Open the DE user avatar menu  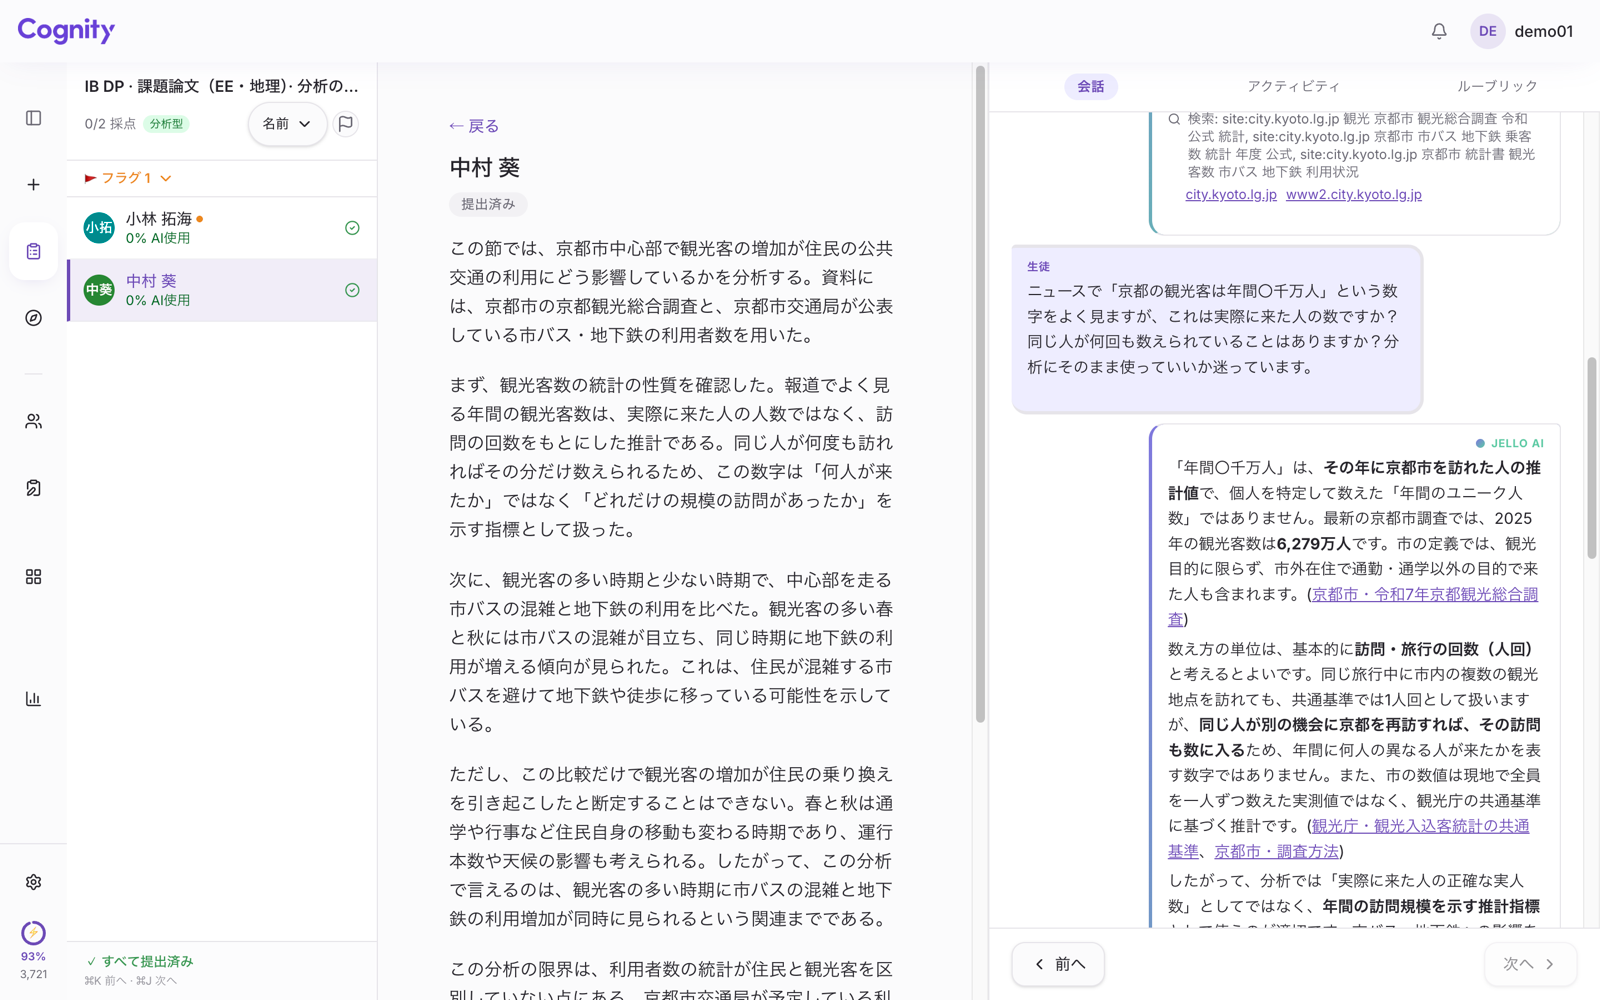pyautogui.click(x=1487, y=31)
